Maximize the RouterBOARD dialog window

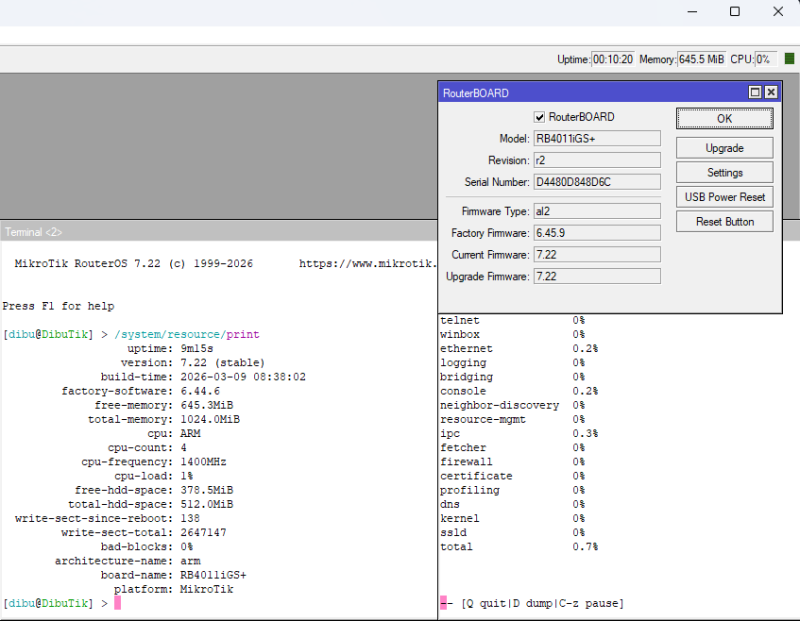pyautogui.click(x=756, y=92)
